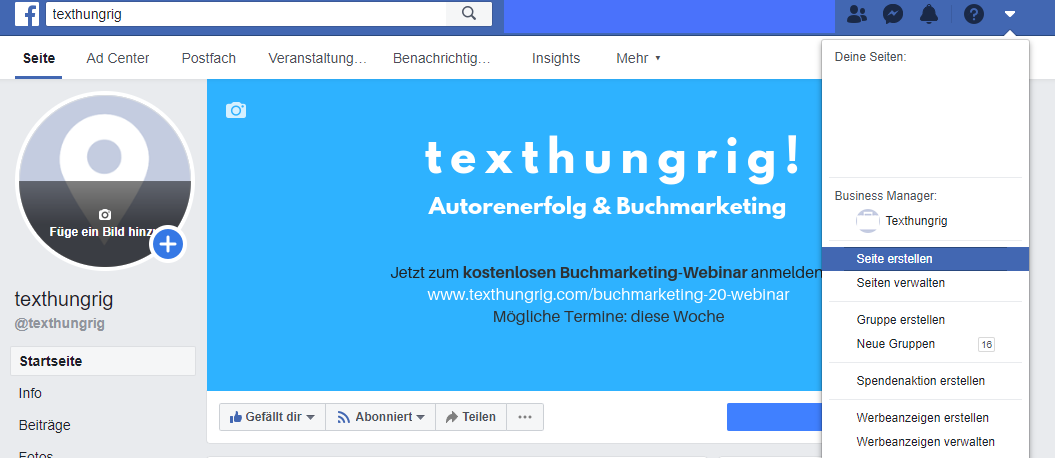The image size is (1055, 458).
Task: Click the texthungrig page name heading
Action: click(64, 299)
